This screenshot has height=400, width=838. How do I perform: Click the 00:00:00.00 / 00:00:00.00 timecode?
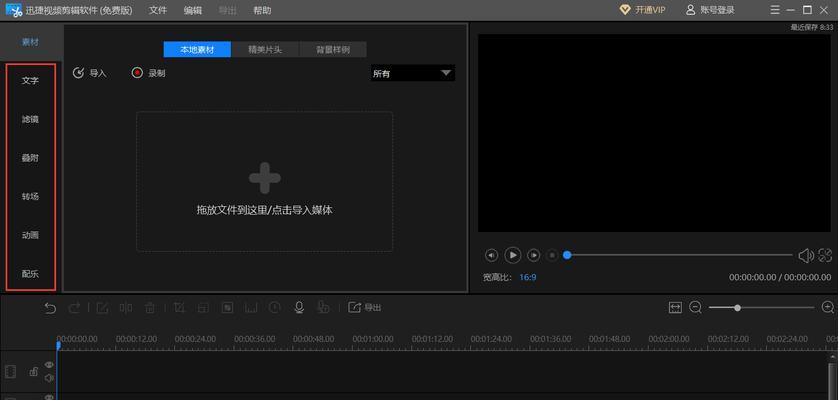tap(780, 277)
